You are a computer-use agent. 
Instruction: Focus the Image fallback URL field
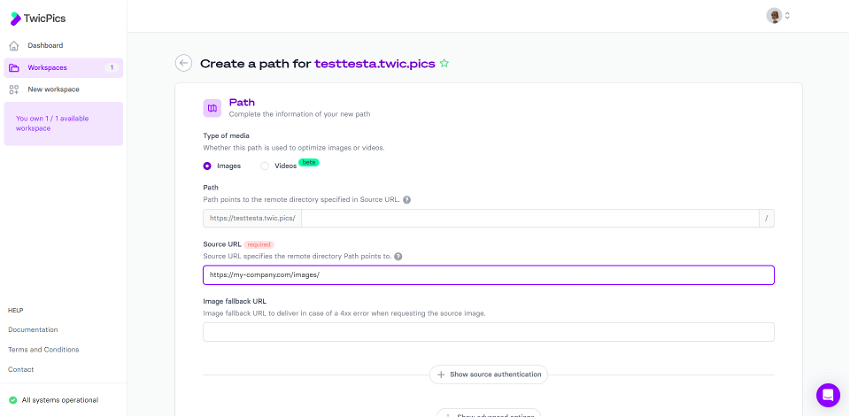(x=488, y=332)
